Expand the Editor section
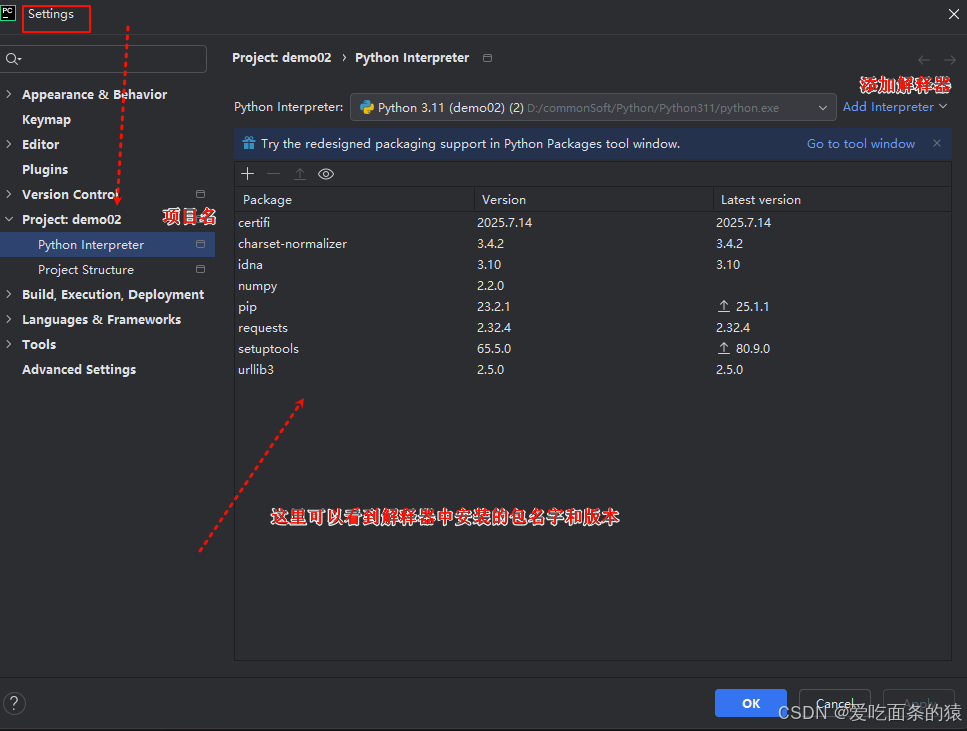967x731 pixels. 9,144
